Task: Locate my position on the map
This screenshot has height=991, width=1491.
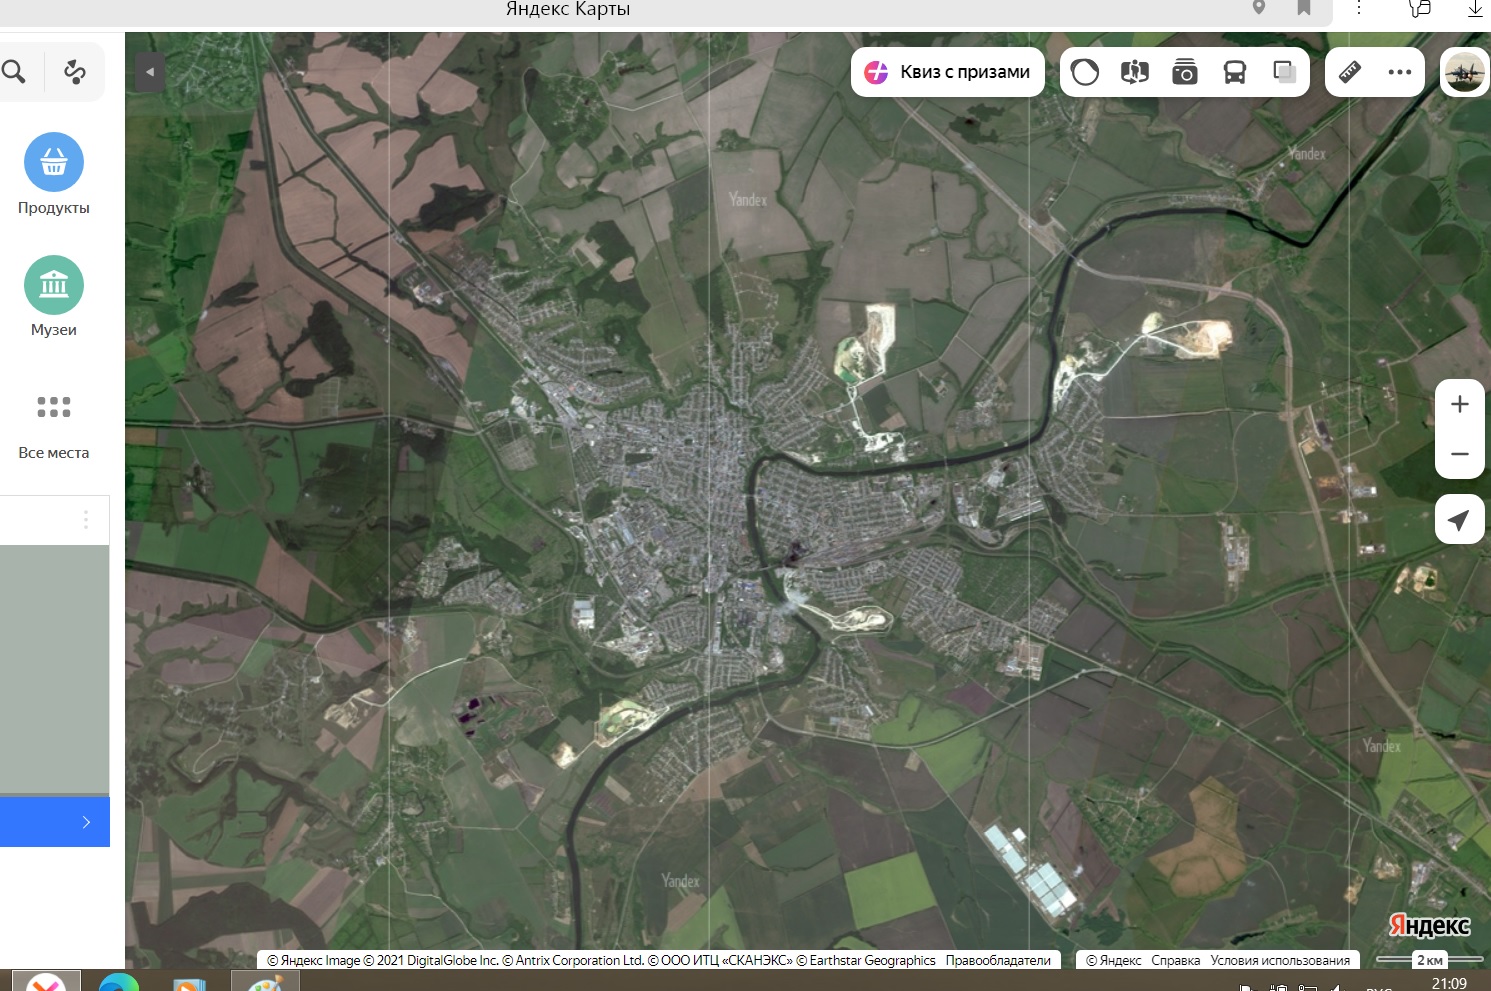Action: pos(1460,520)
